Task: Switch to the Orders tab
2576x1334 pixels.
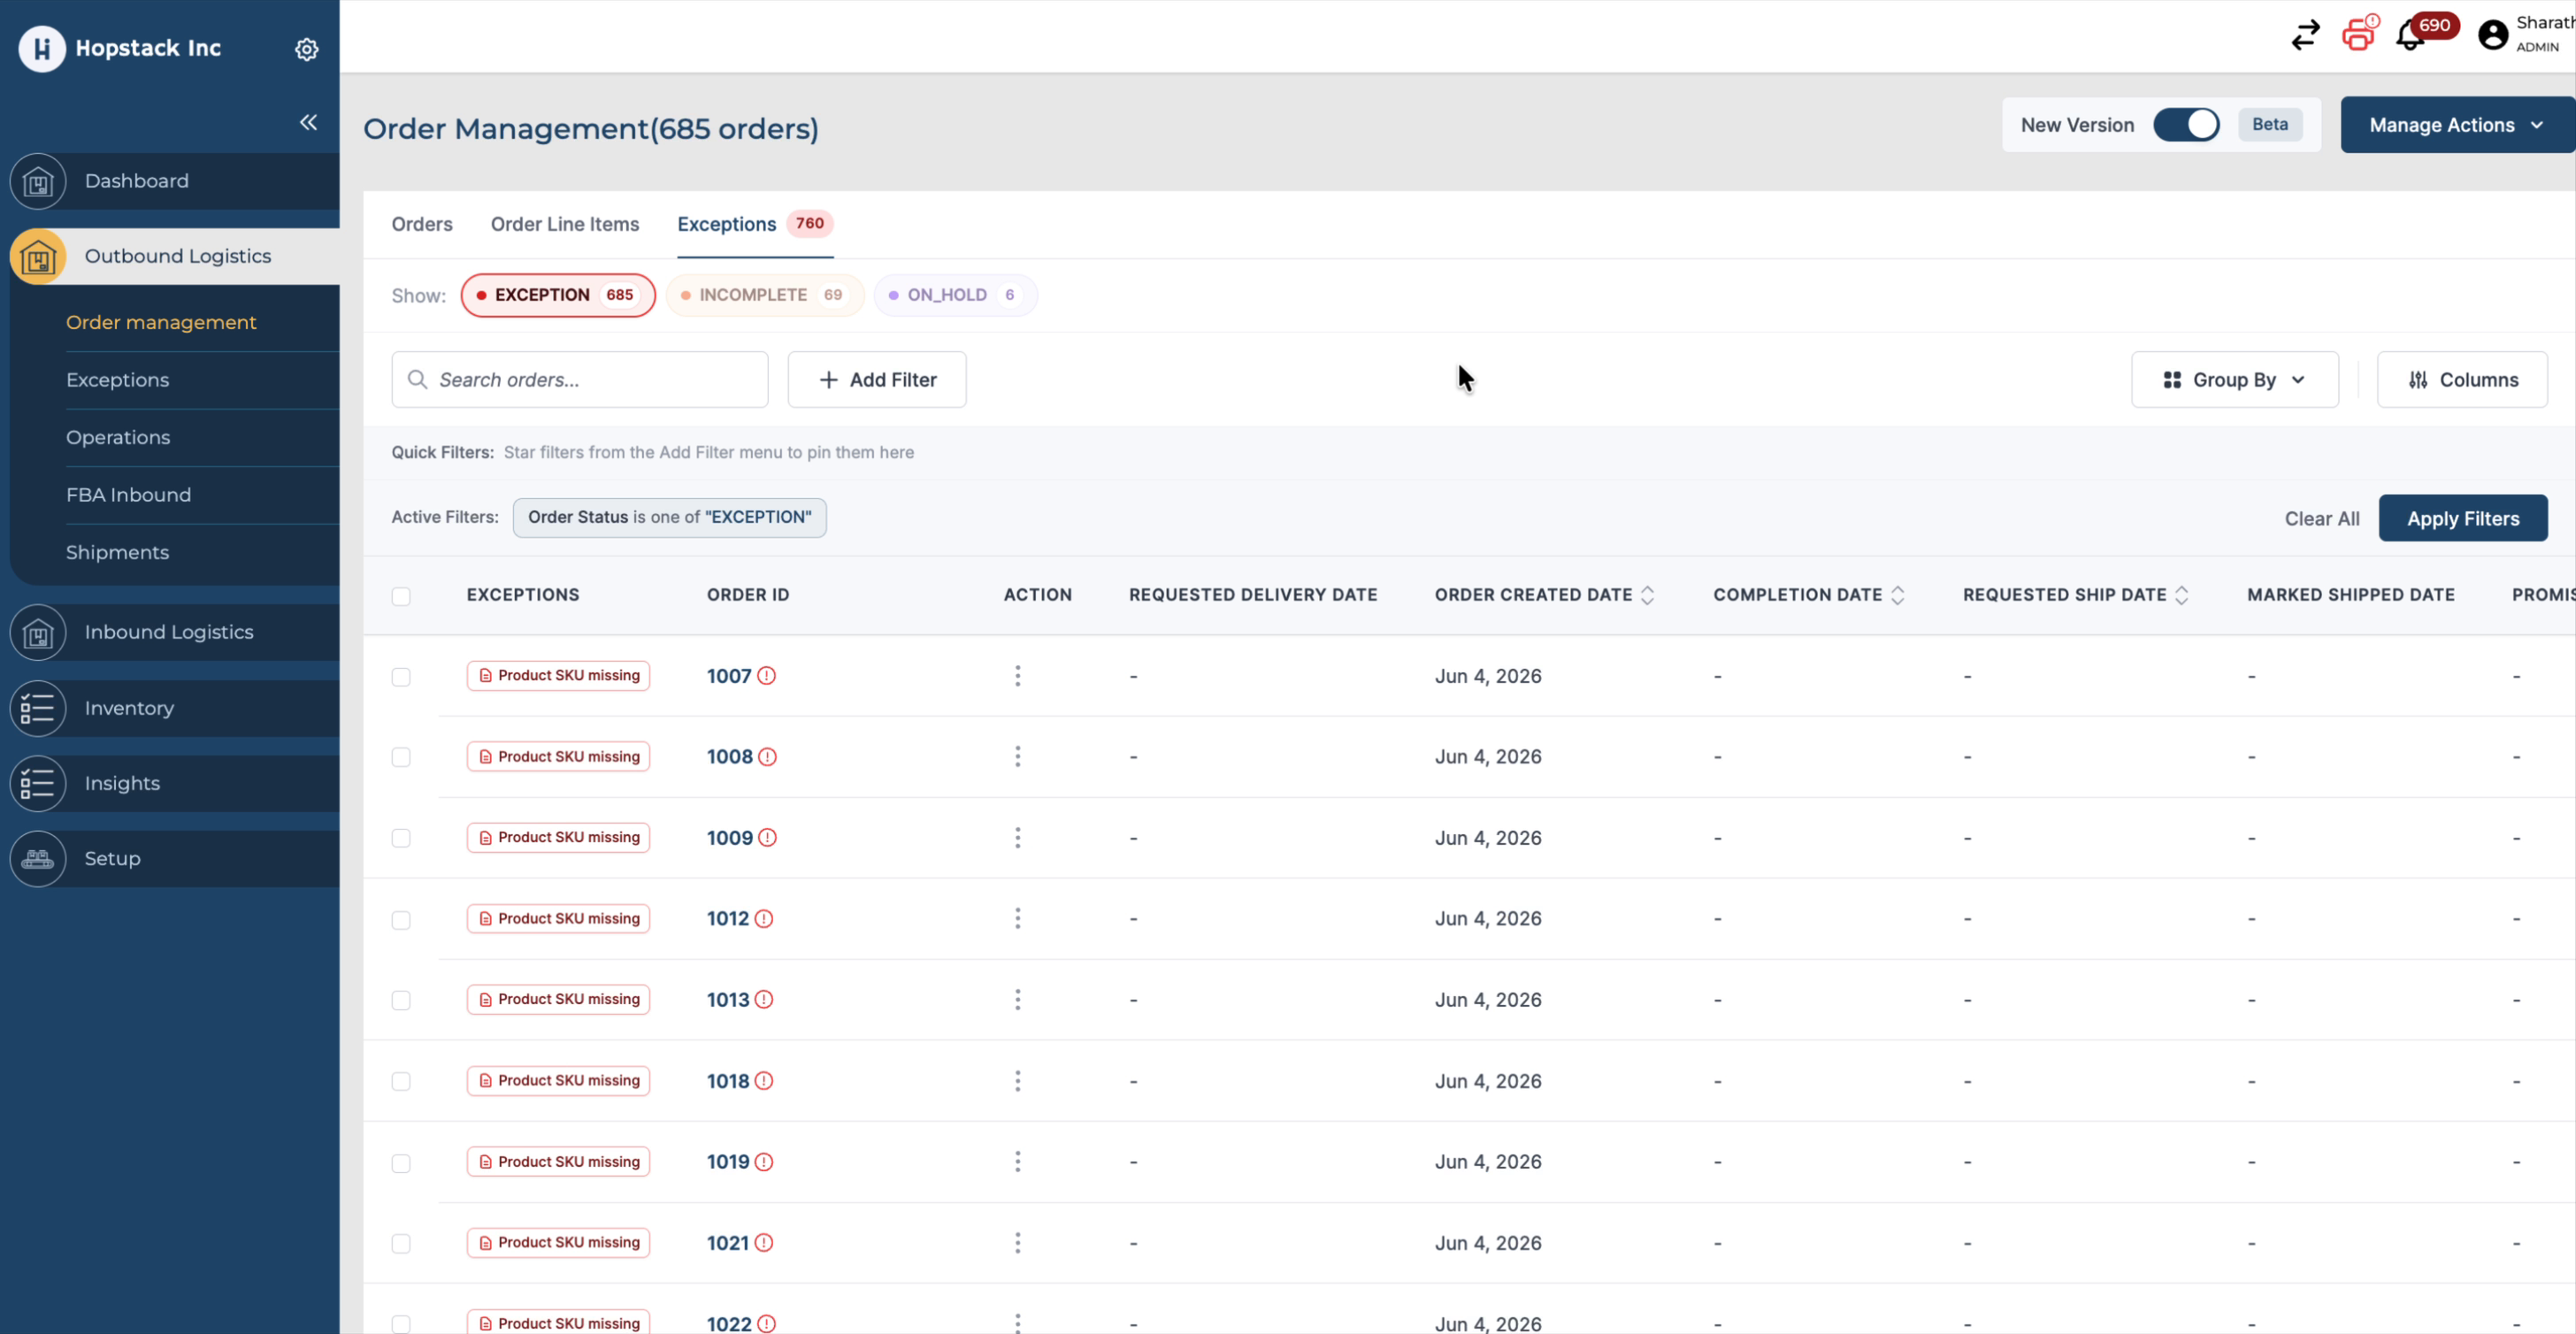Action: (x=422, y=224)
